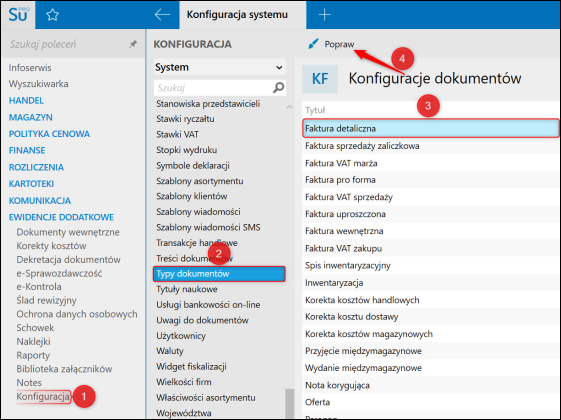Open Wyszukiwarka in the sidebar
This screenshot has height=420, width=561.
pyautogui.click(x=39, y=84)
